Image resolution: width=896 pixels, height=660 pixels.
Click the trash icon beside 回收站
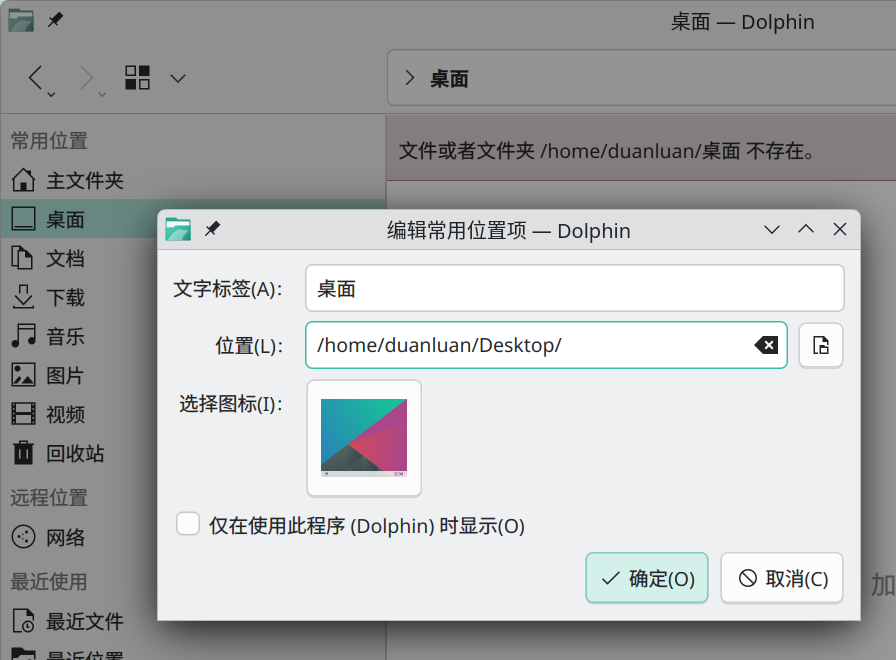[23, 453]
